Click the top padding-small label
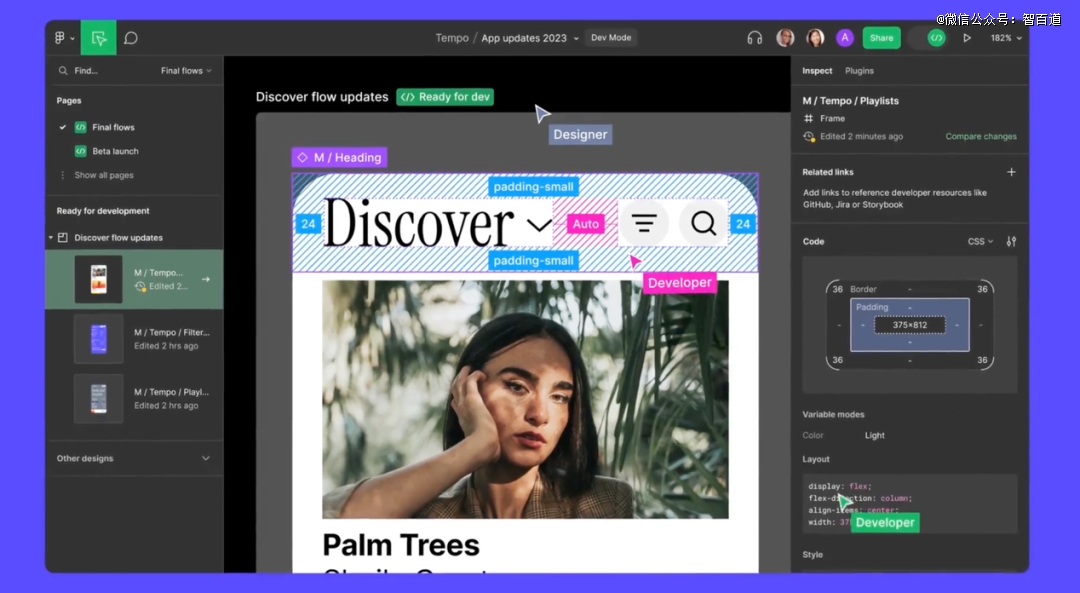The image size is (1080, 593). (533, 187)
